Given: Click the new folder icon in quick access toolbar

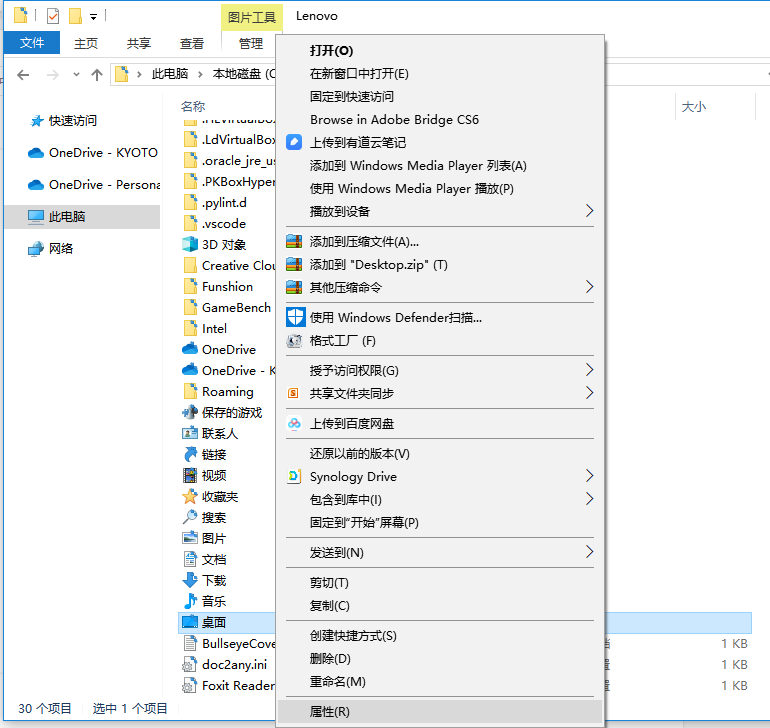Looking at the screenshot, I should 75,16.
